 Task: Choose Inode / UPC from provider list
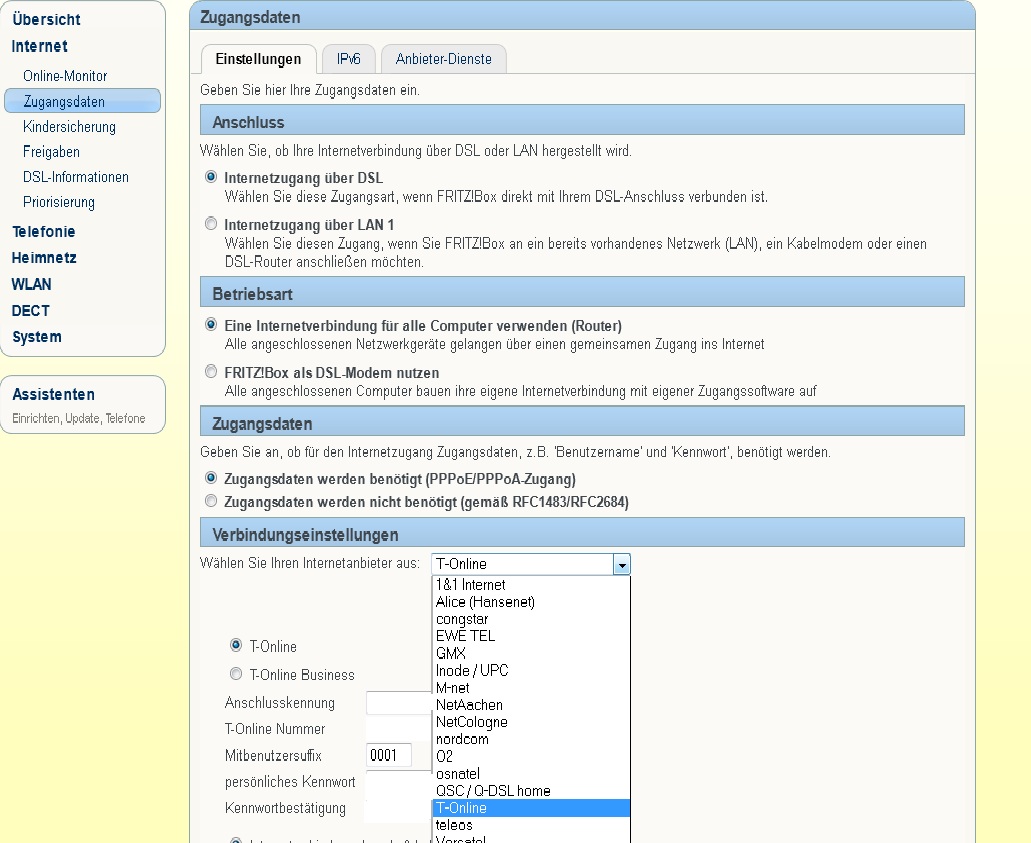coord(531,670)
